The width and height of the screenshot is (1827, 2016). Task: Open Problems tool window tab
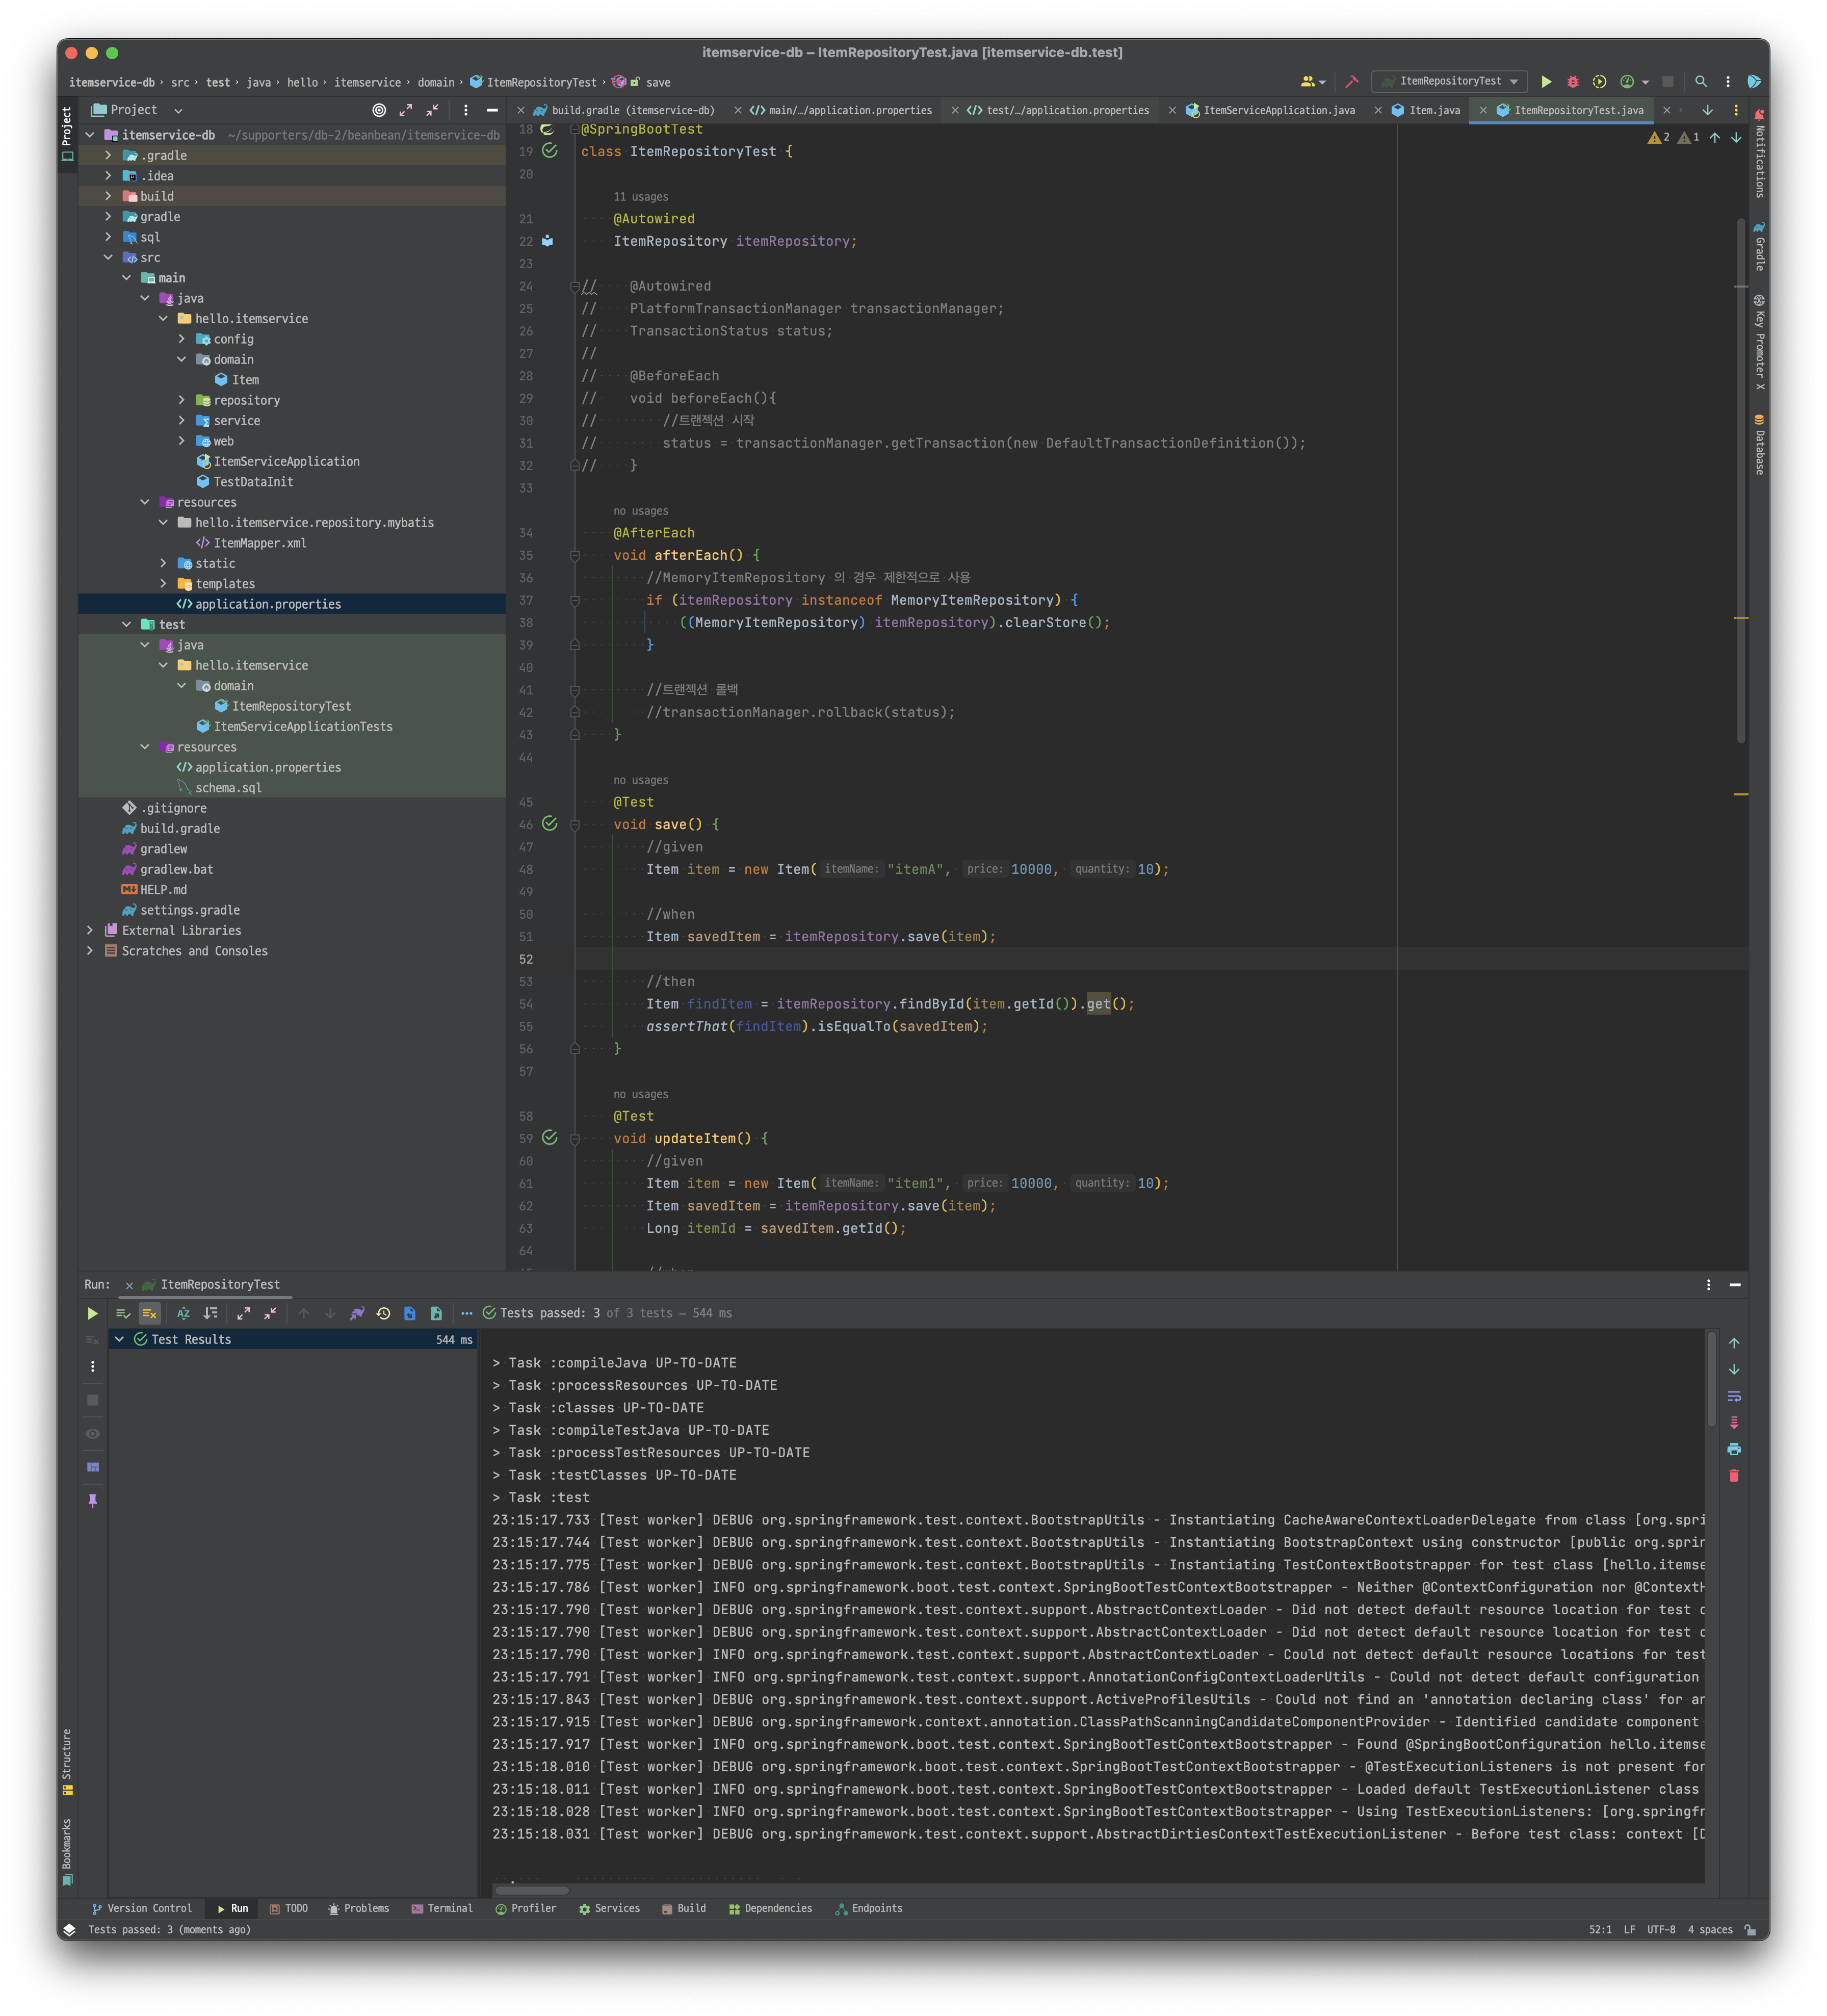358,1908
